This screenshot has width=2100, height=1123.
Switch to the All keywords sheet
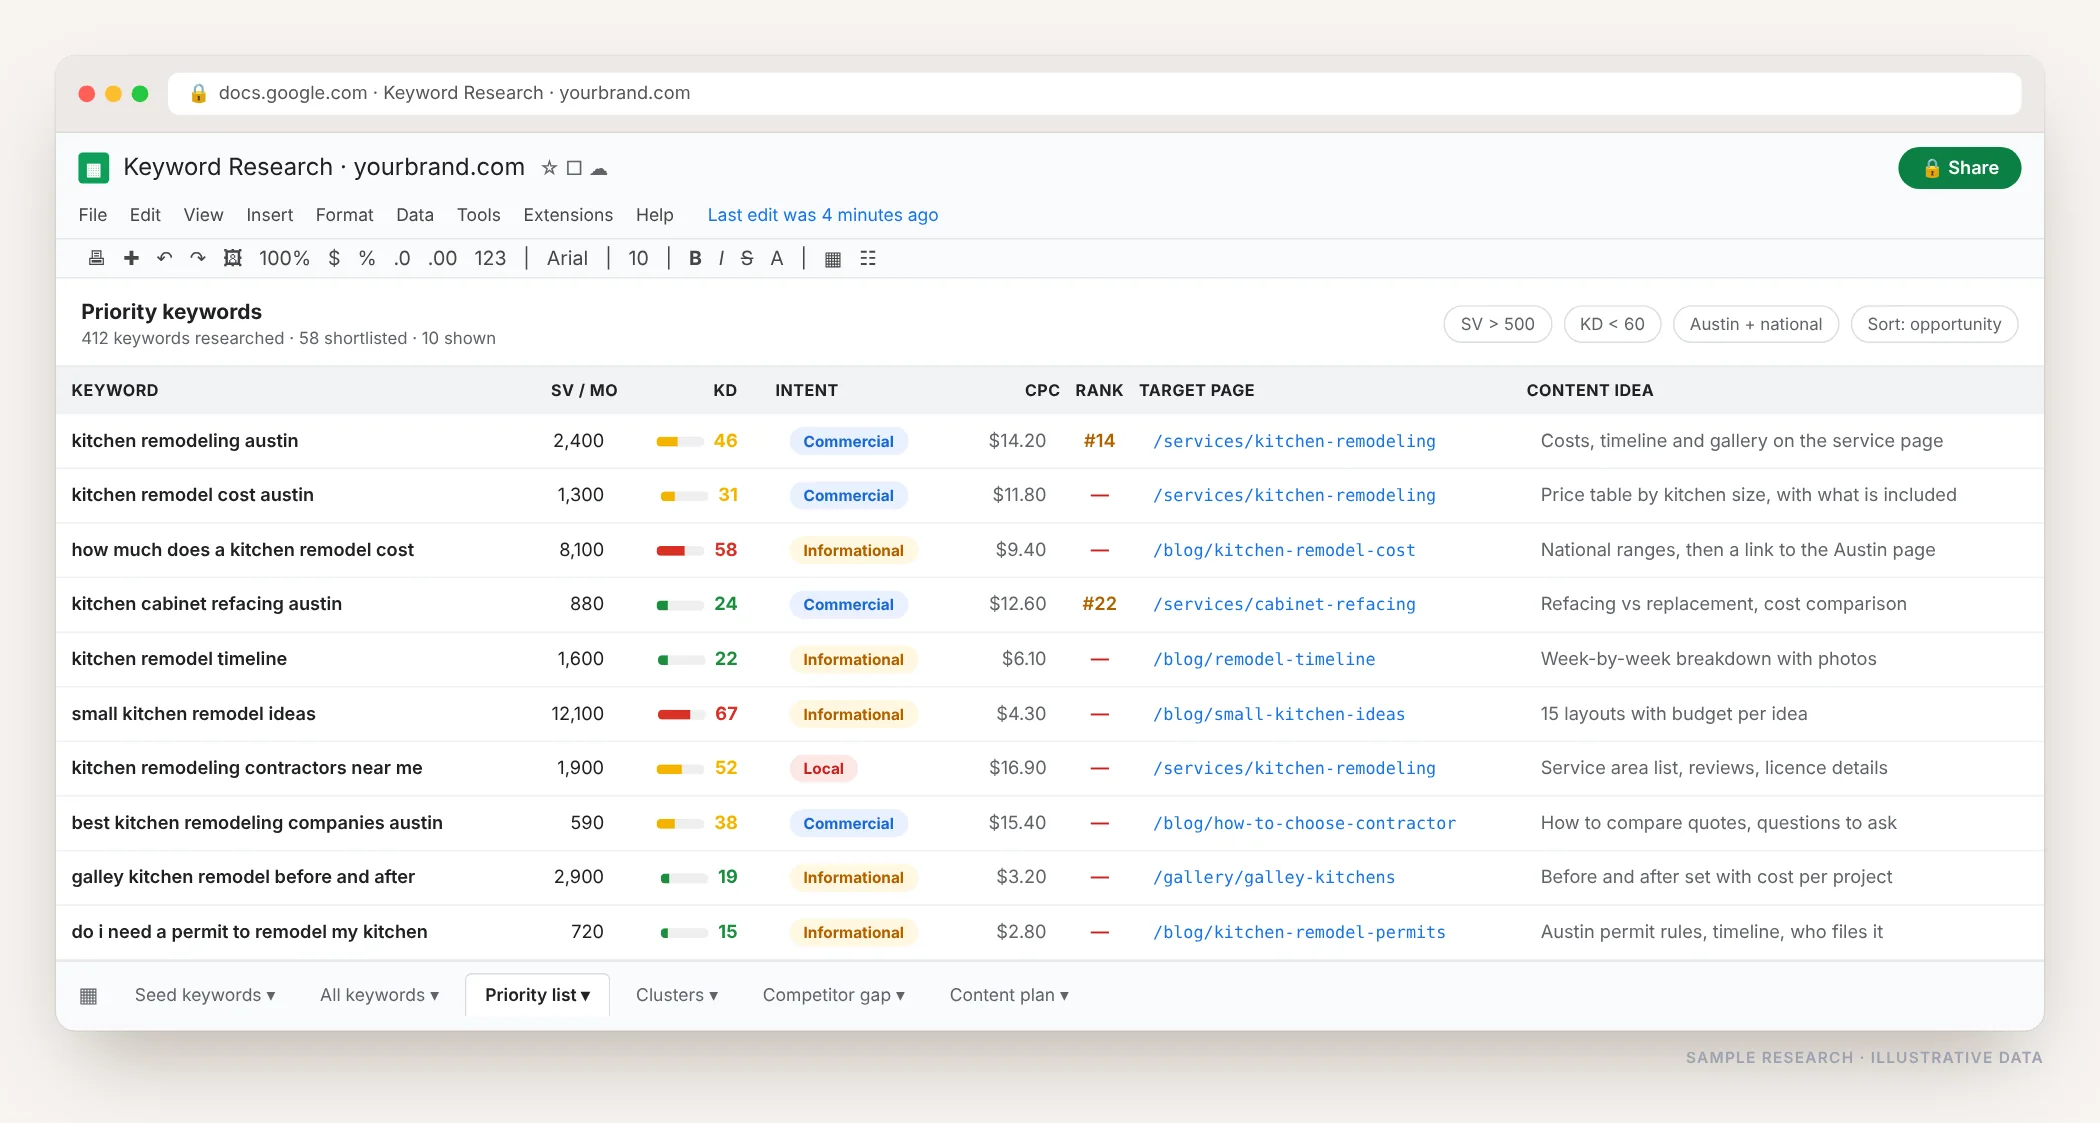379,995
